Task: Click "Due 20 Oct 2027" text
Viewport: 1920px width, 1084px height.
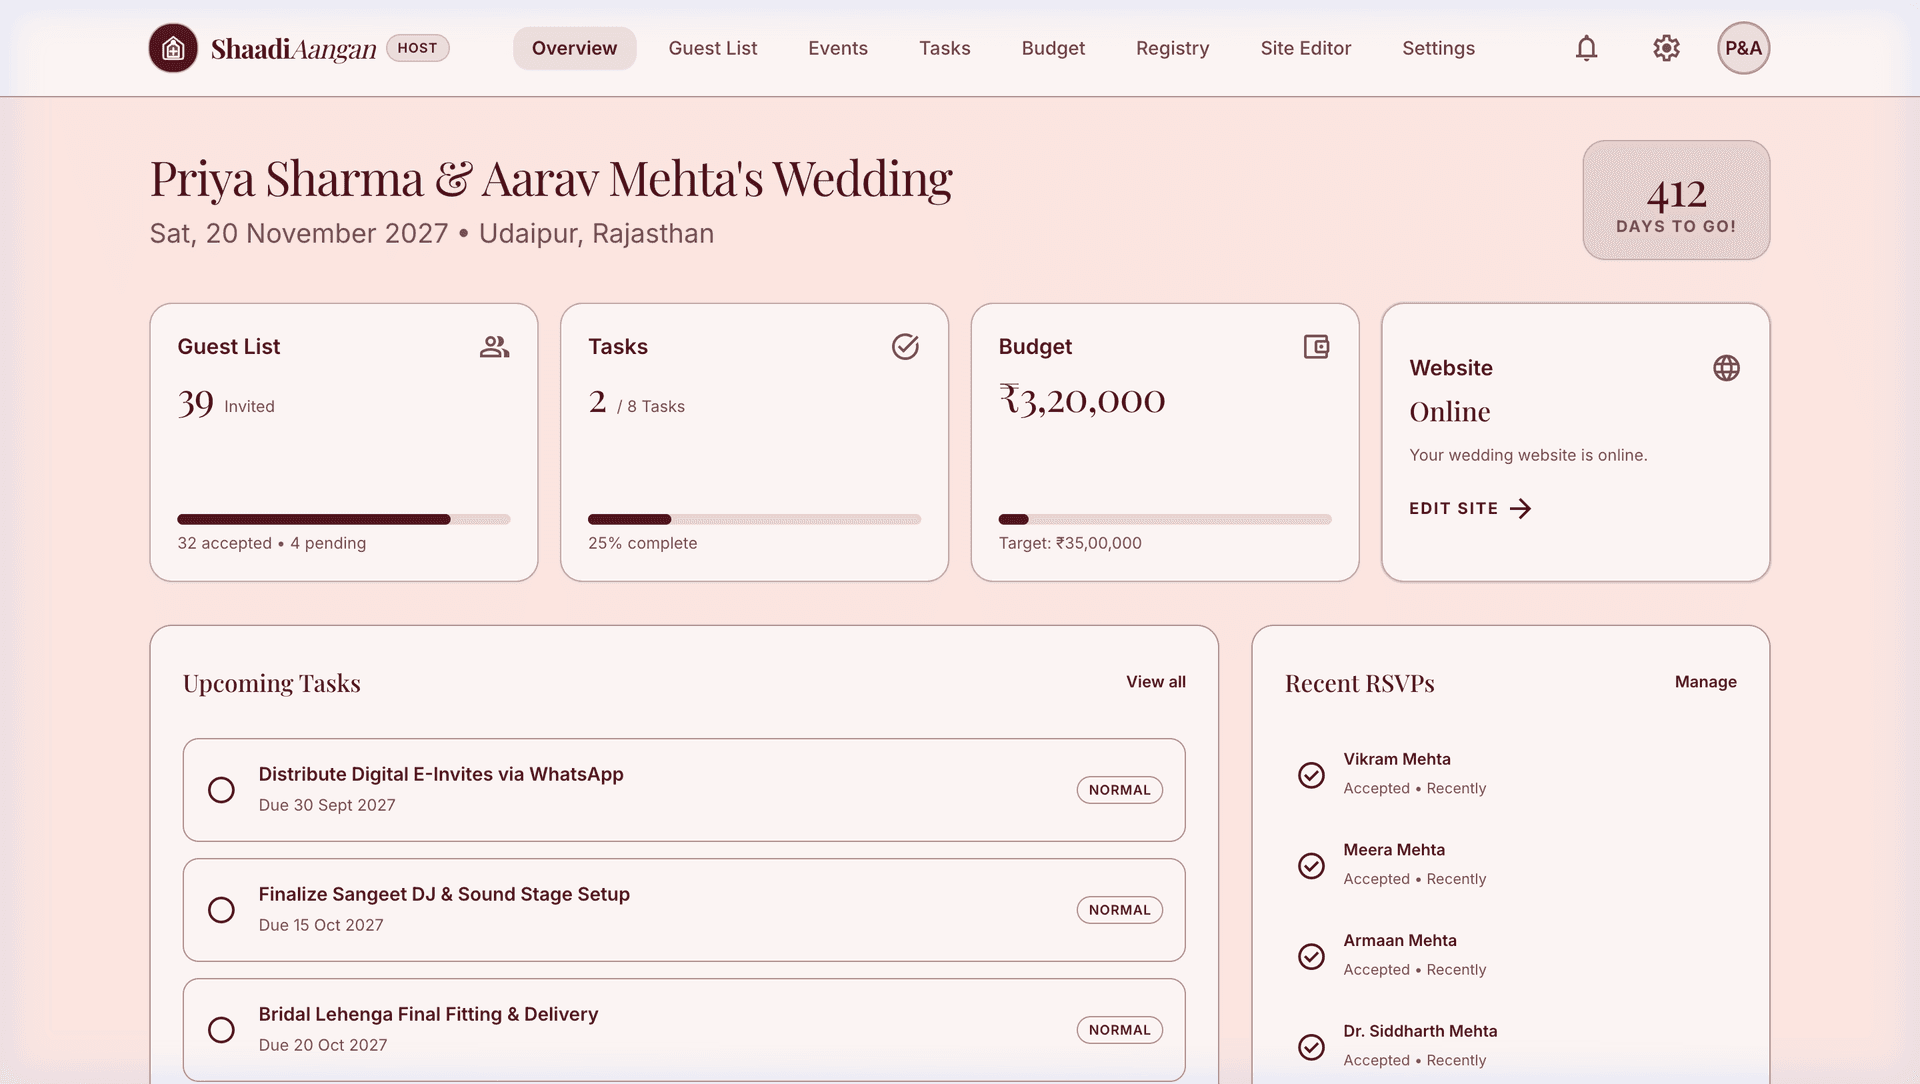Action: (323, 1045)
